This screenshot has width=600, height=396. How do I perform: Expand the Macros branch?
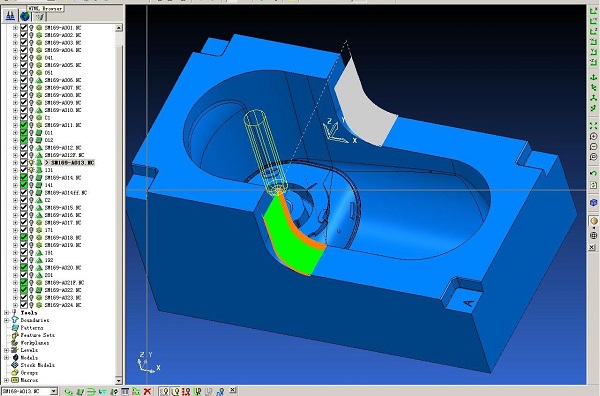pos(7,380)
